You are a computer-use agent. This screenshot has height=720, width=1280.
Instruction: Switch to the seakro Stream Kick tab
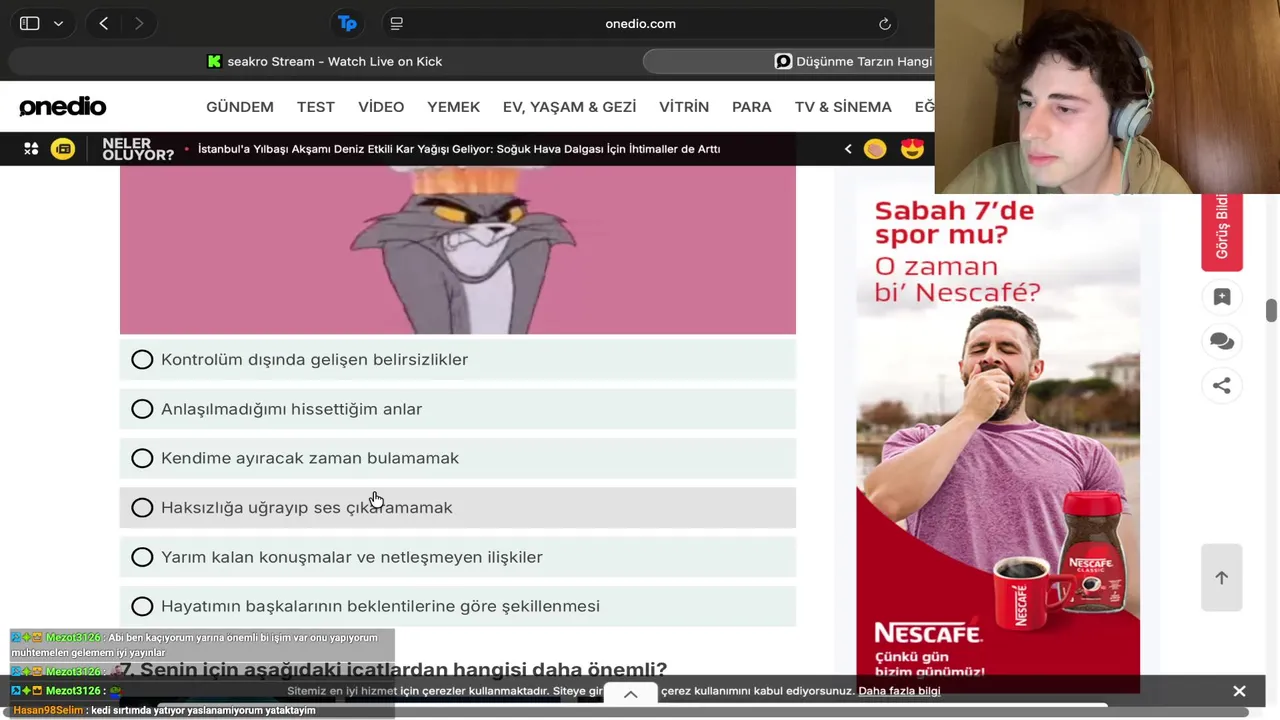pyautogui.click(x=324, y=61)
